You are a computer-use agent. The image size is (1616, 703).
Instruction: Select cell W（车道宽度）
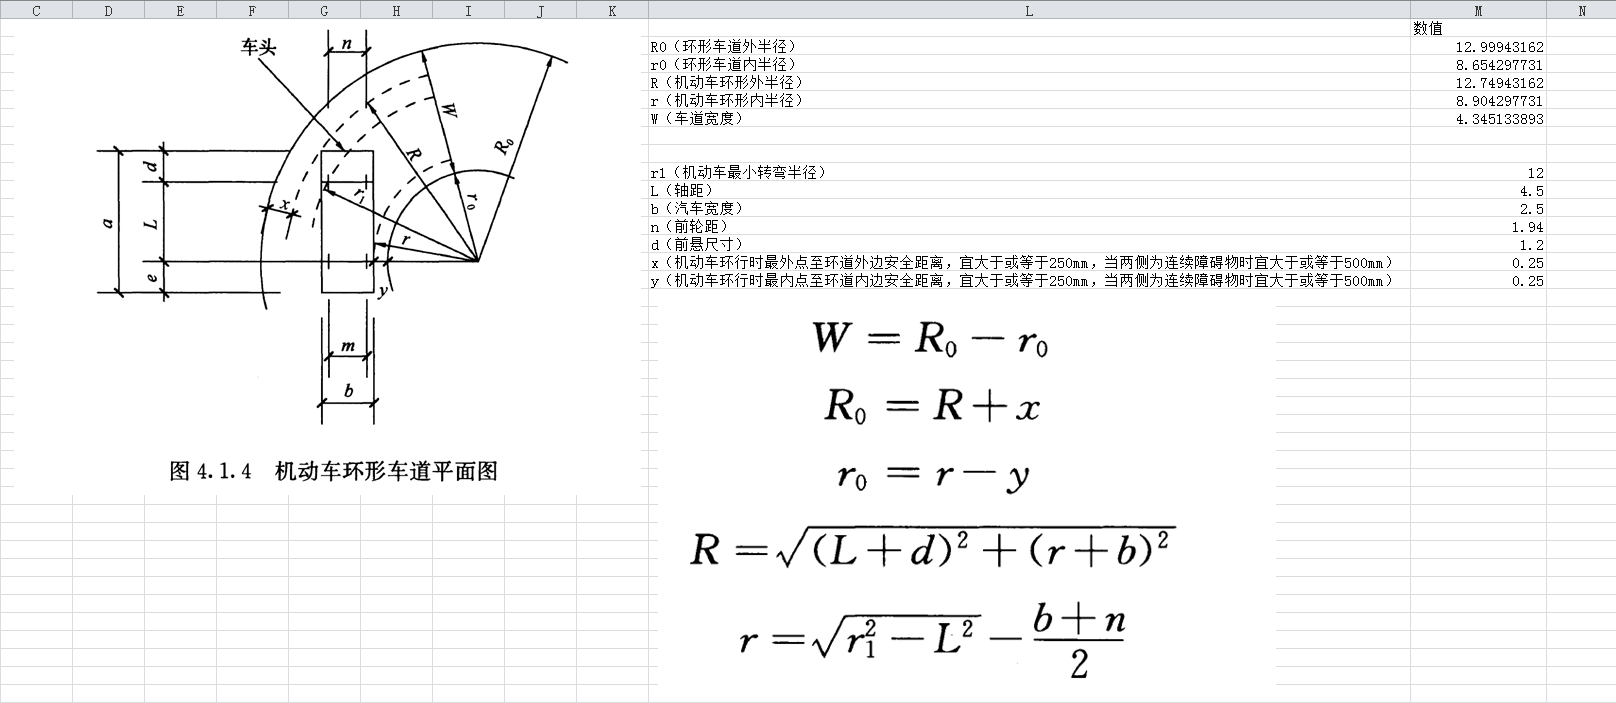pos(1029,119)
